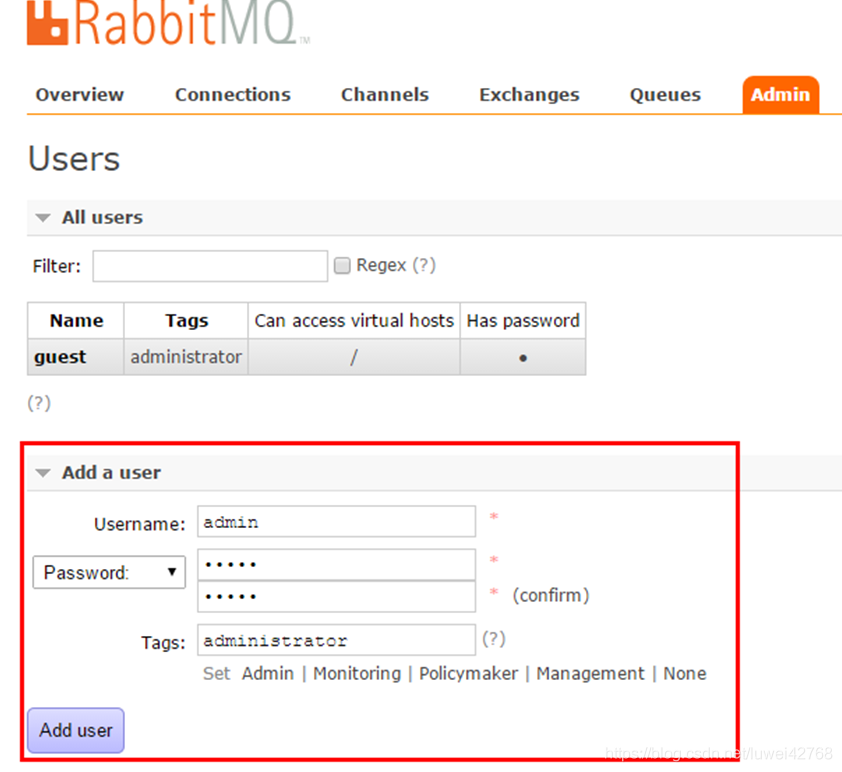Click the Can access virtual hosts header
This screenshot has height=772, width=842.
(354, 321)
